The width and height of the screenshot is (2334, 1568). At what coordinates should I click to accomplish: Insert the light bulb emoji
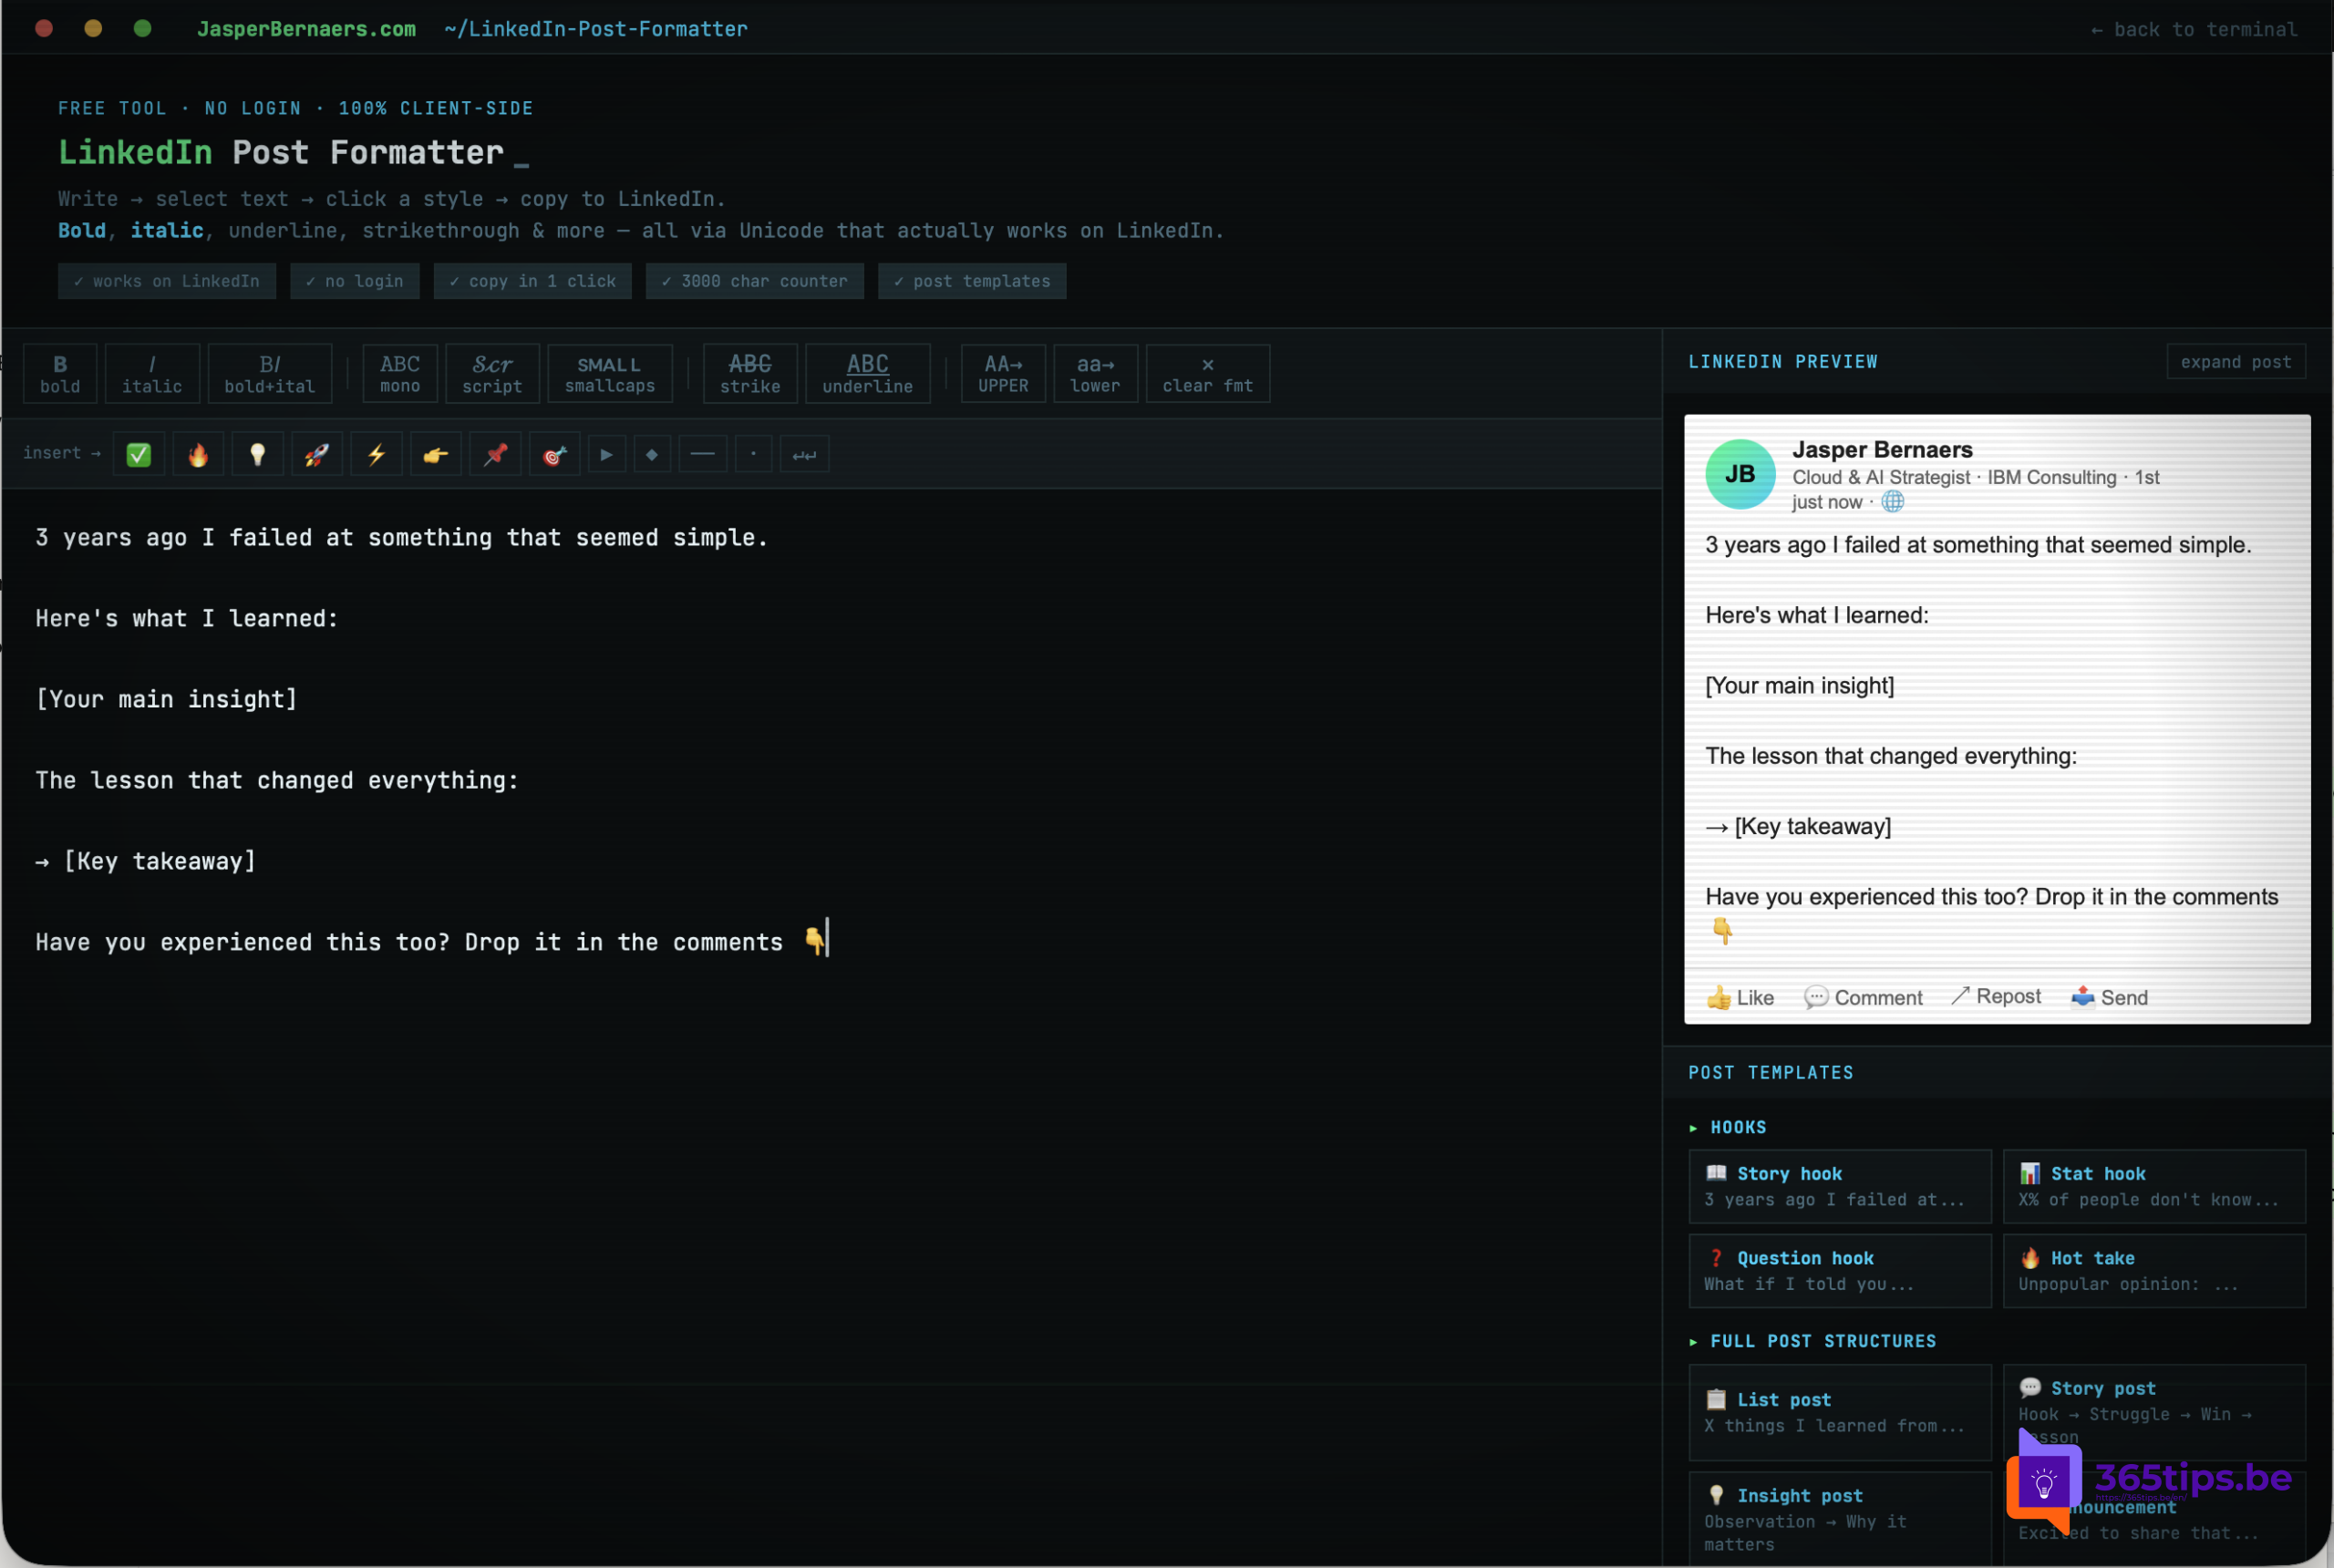pos(258,455)
